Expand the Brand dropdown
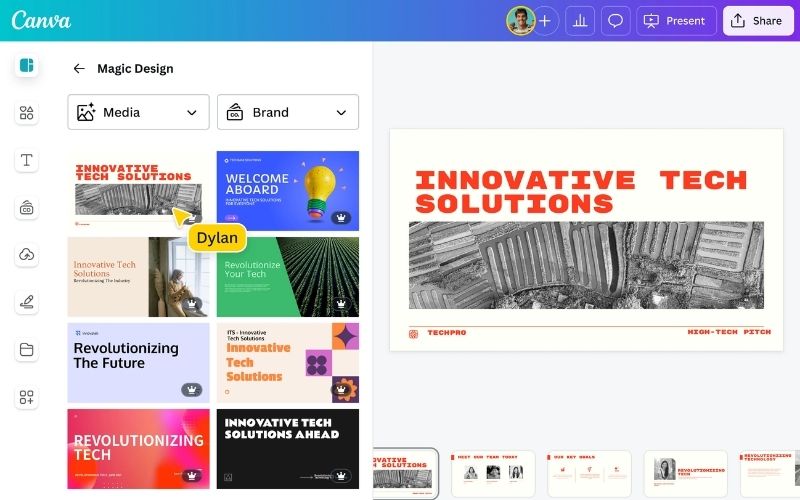Screen dimensions: 800x500 point(287,112)
